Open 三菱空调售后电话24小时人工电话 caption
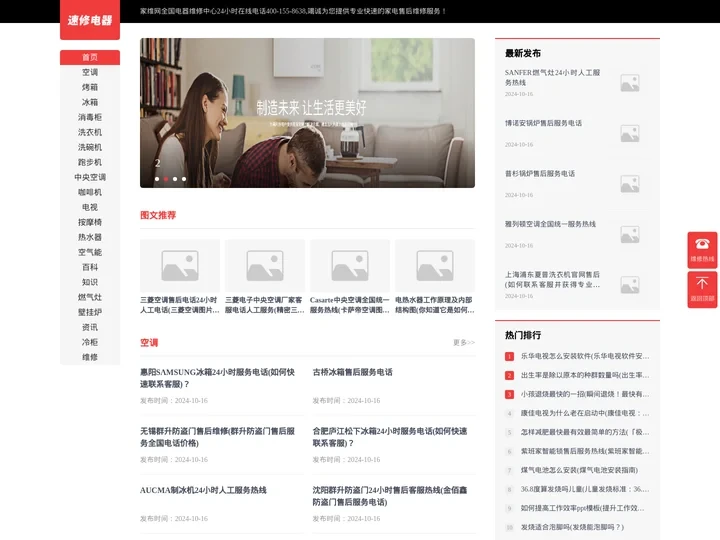 pyautogui.click(x=180, y=305)
